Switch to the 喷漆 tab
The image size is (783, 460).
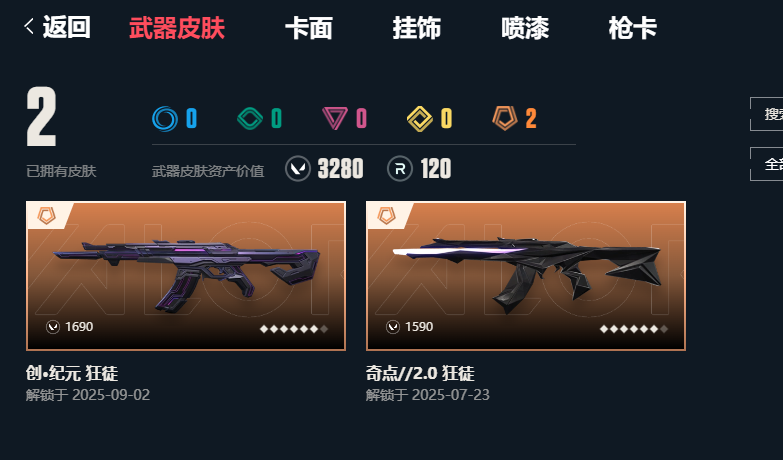coord(525,27)
